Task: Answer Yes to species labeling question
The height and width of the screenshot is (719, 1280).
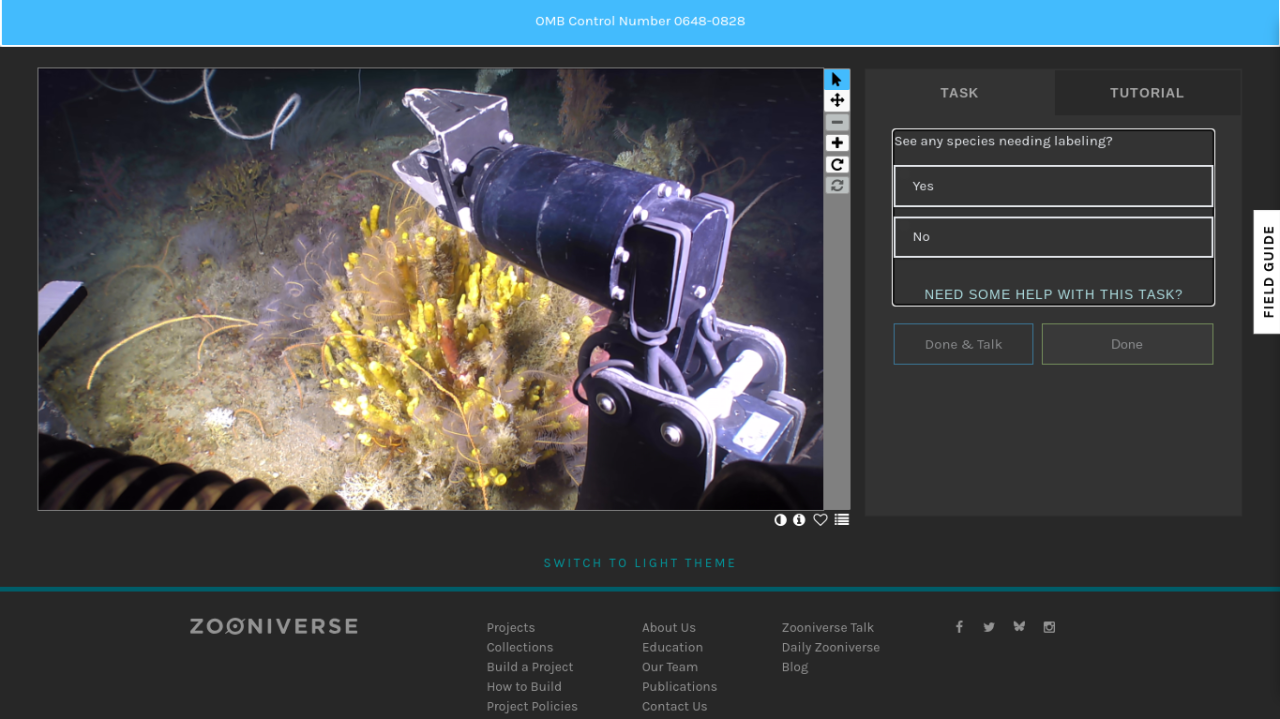Action: coord(1053,186)
